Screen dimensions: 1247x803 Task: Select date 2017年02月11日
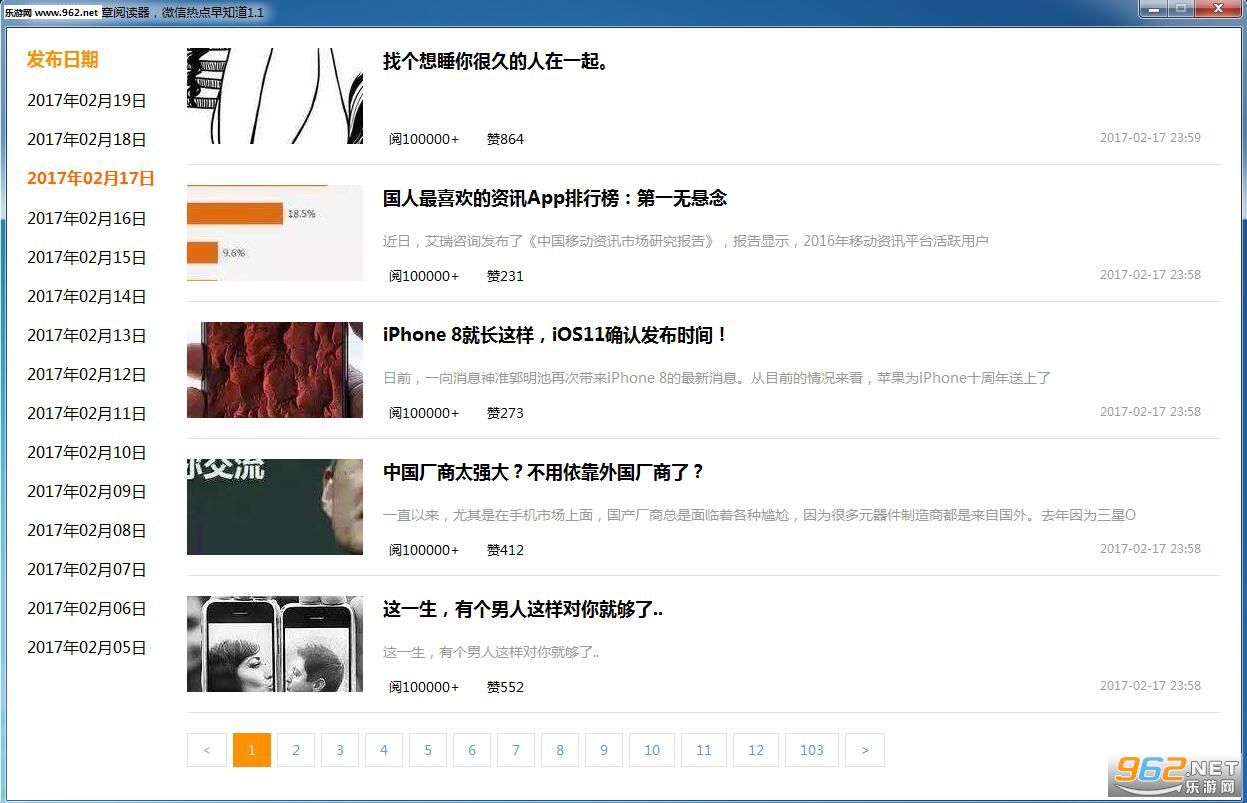point(87,413)
